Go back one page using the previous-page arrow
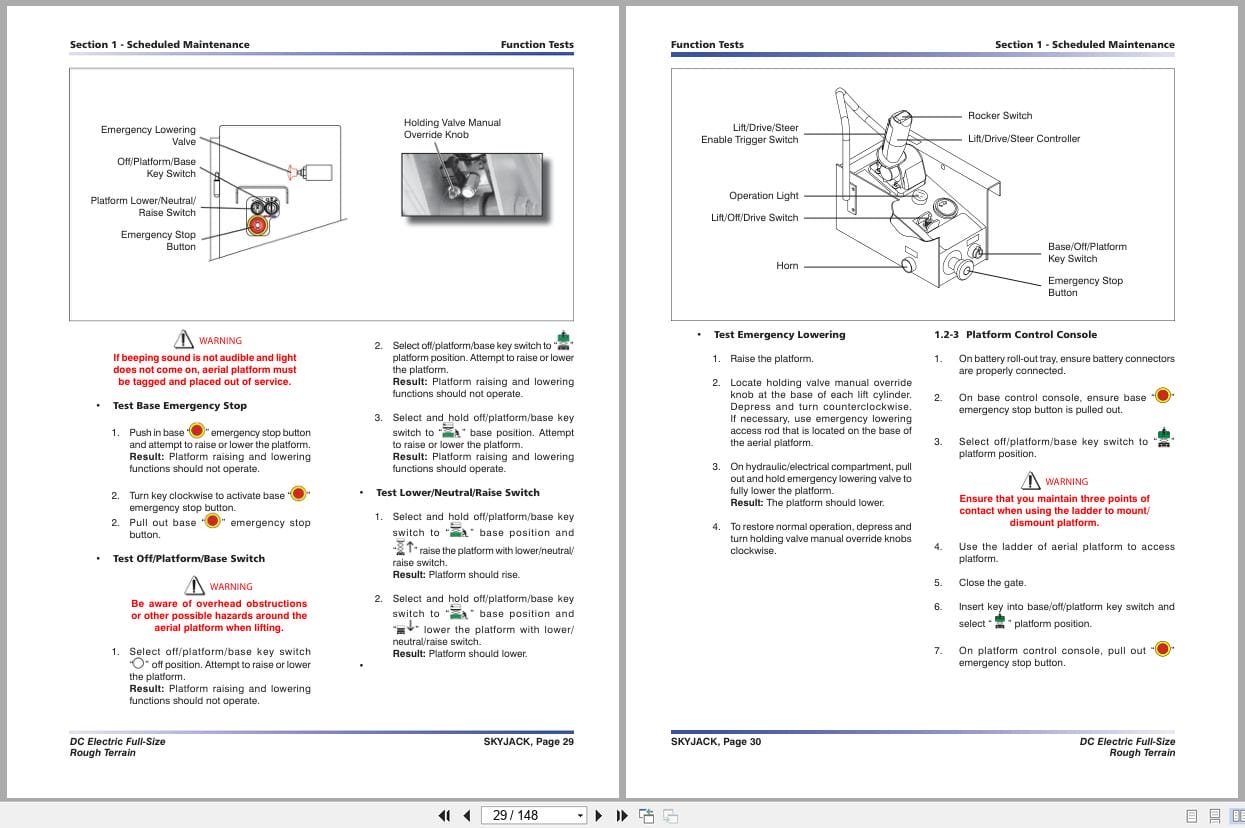The width and height of the screenshot is (1245, 828). (467, 815)
